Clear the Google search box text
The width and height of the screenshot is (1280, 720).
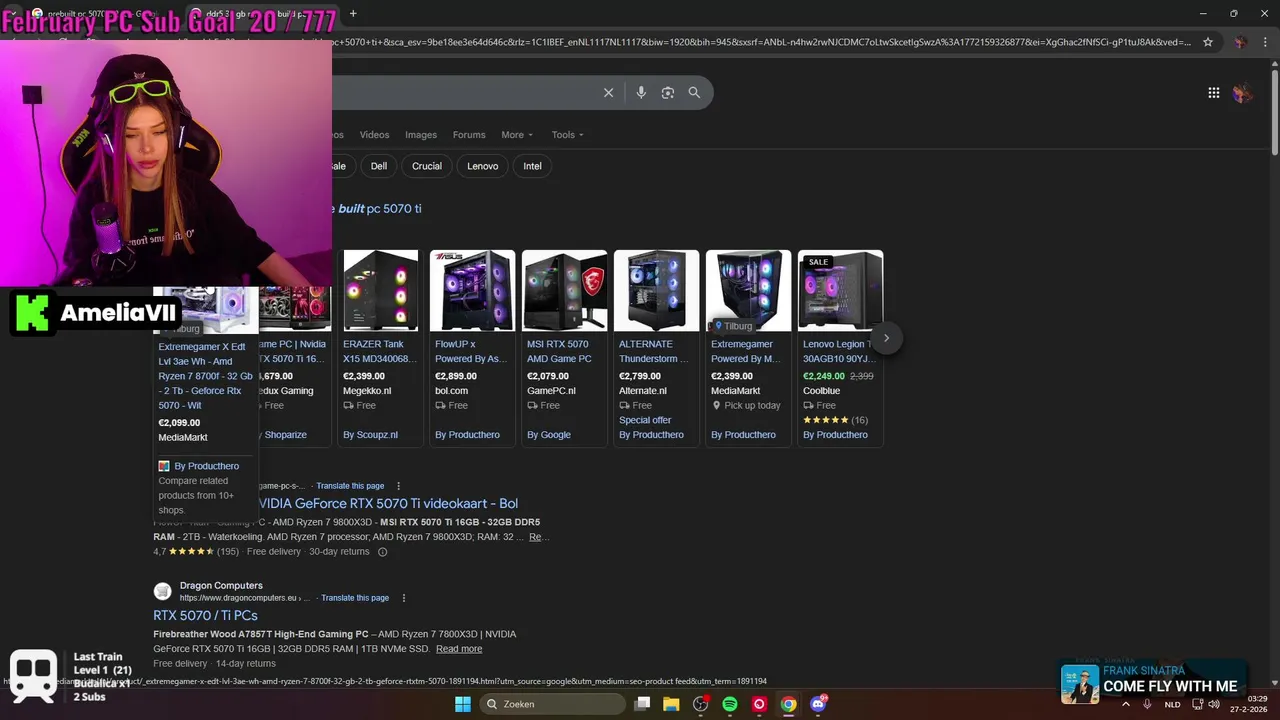point(608,93)
